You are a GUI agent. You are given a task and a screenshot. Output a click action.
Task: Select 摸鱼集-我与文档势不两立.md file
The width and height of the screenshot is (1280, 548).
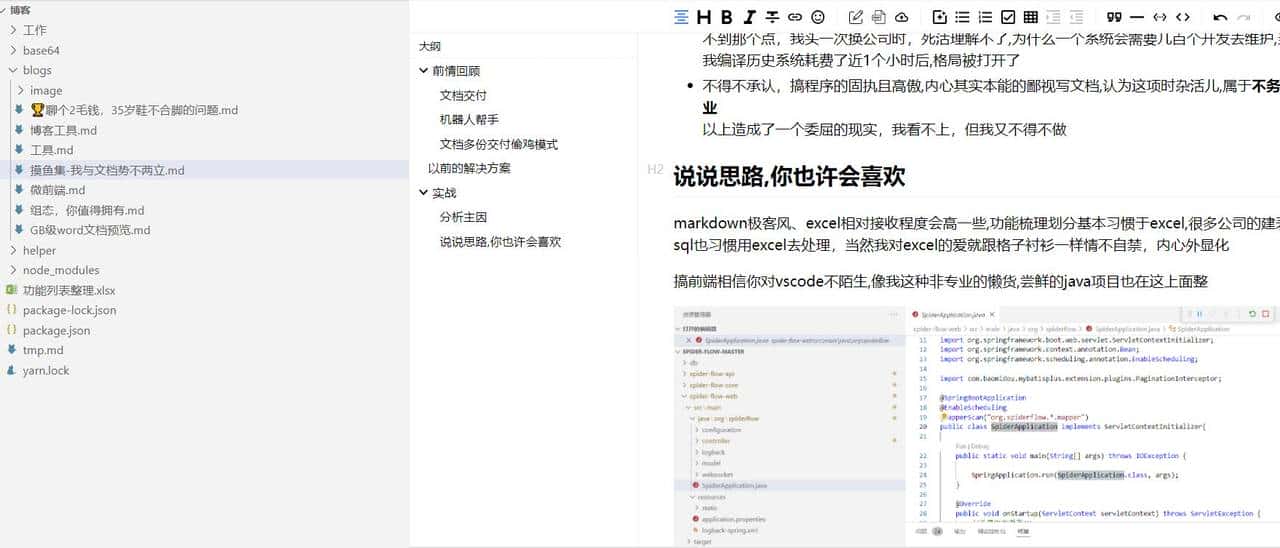(107, 170)
